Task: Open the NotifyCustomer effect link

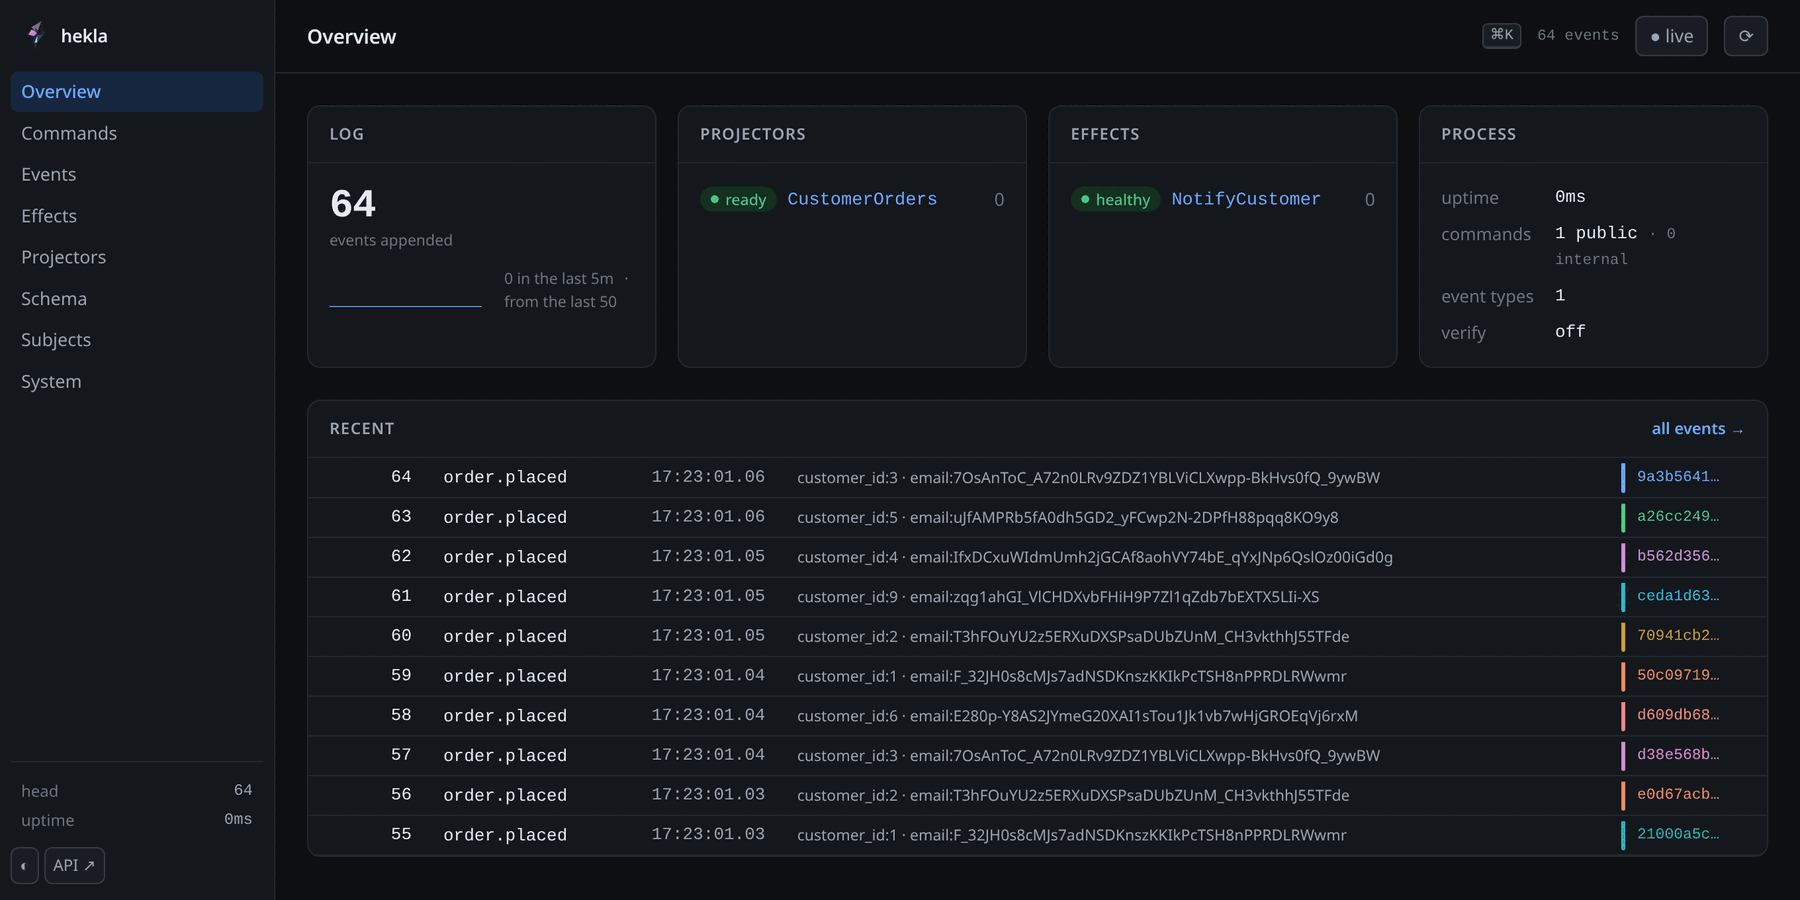Action: coord(1246,199)
